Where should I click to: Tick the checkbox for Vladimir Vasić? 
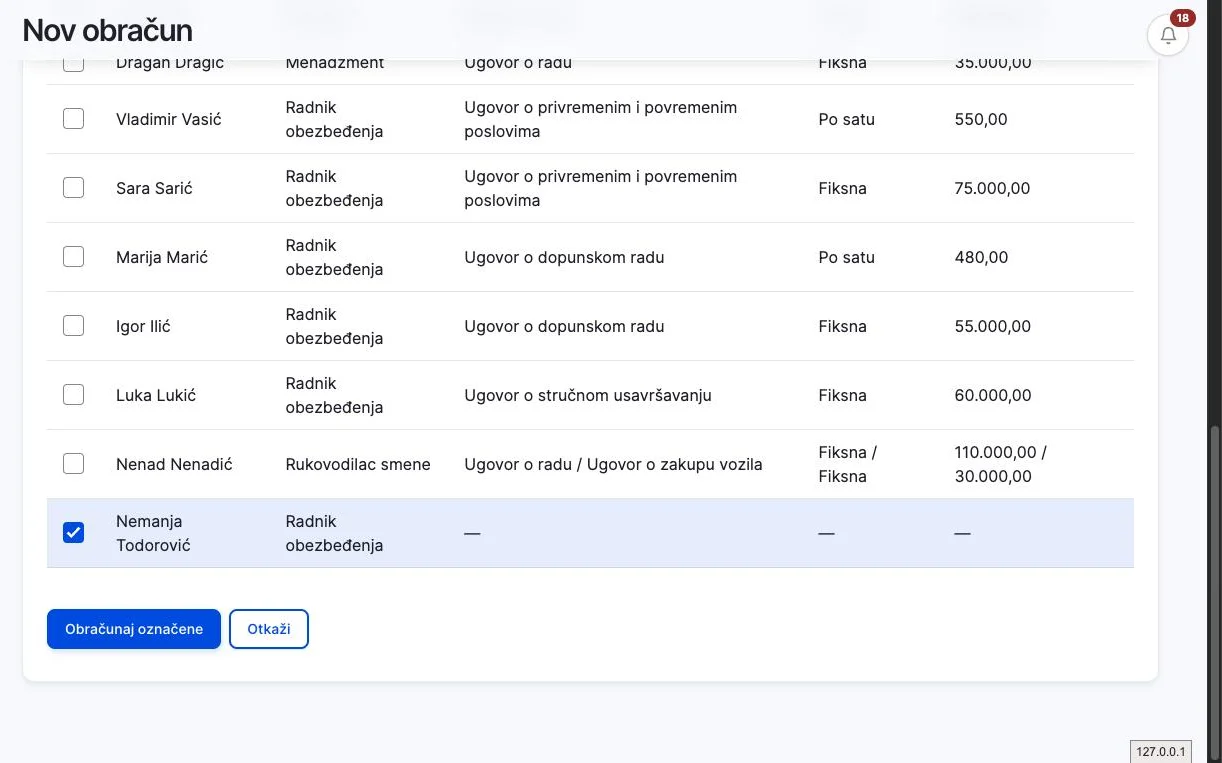point(73,119)
